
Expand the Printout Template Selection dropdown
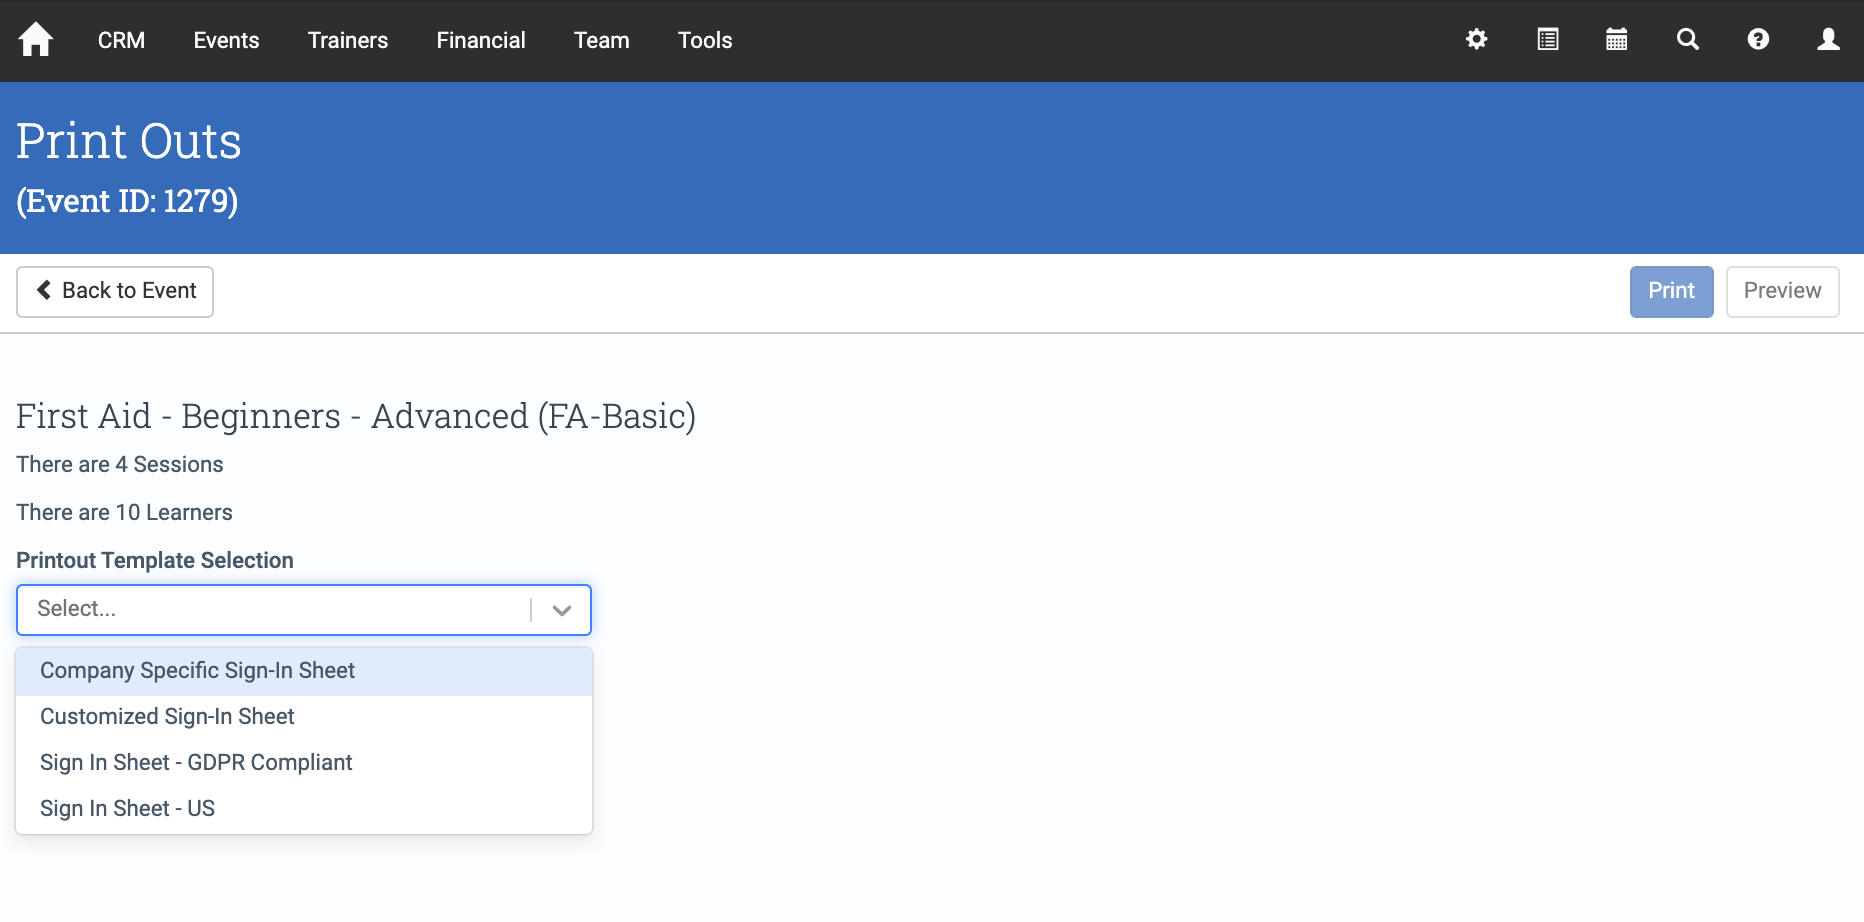(561, 609)
